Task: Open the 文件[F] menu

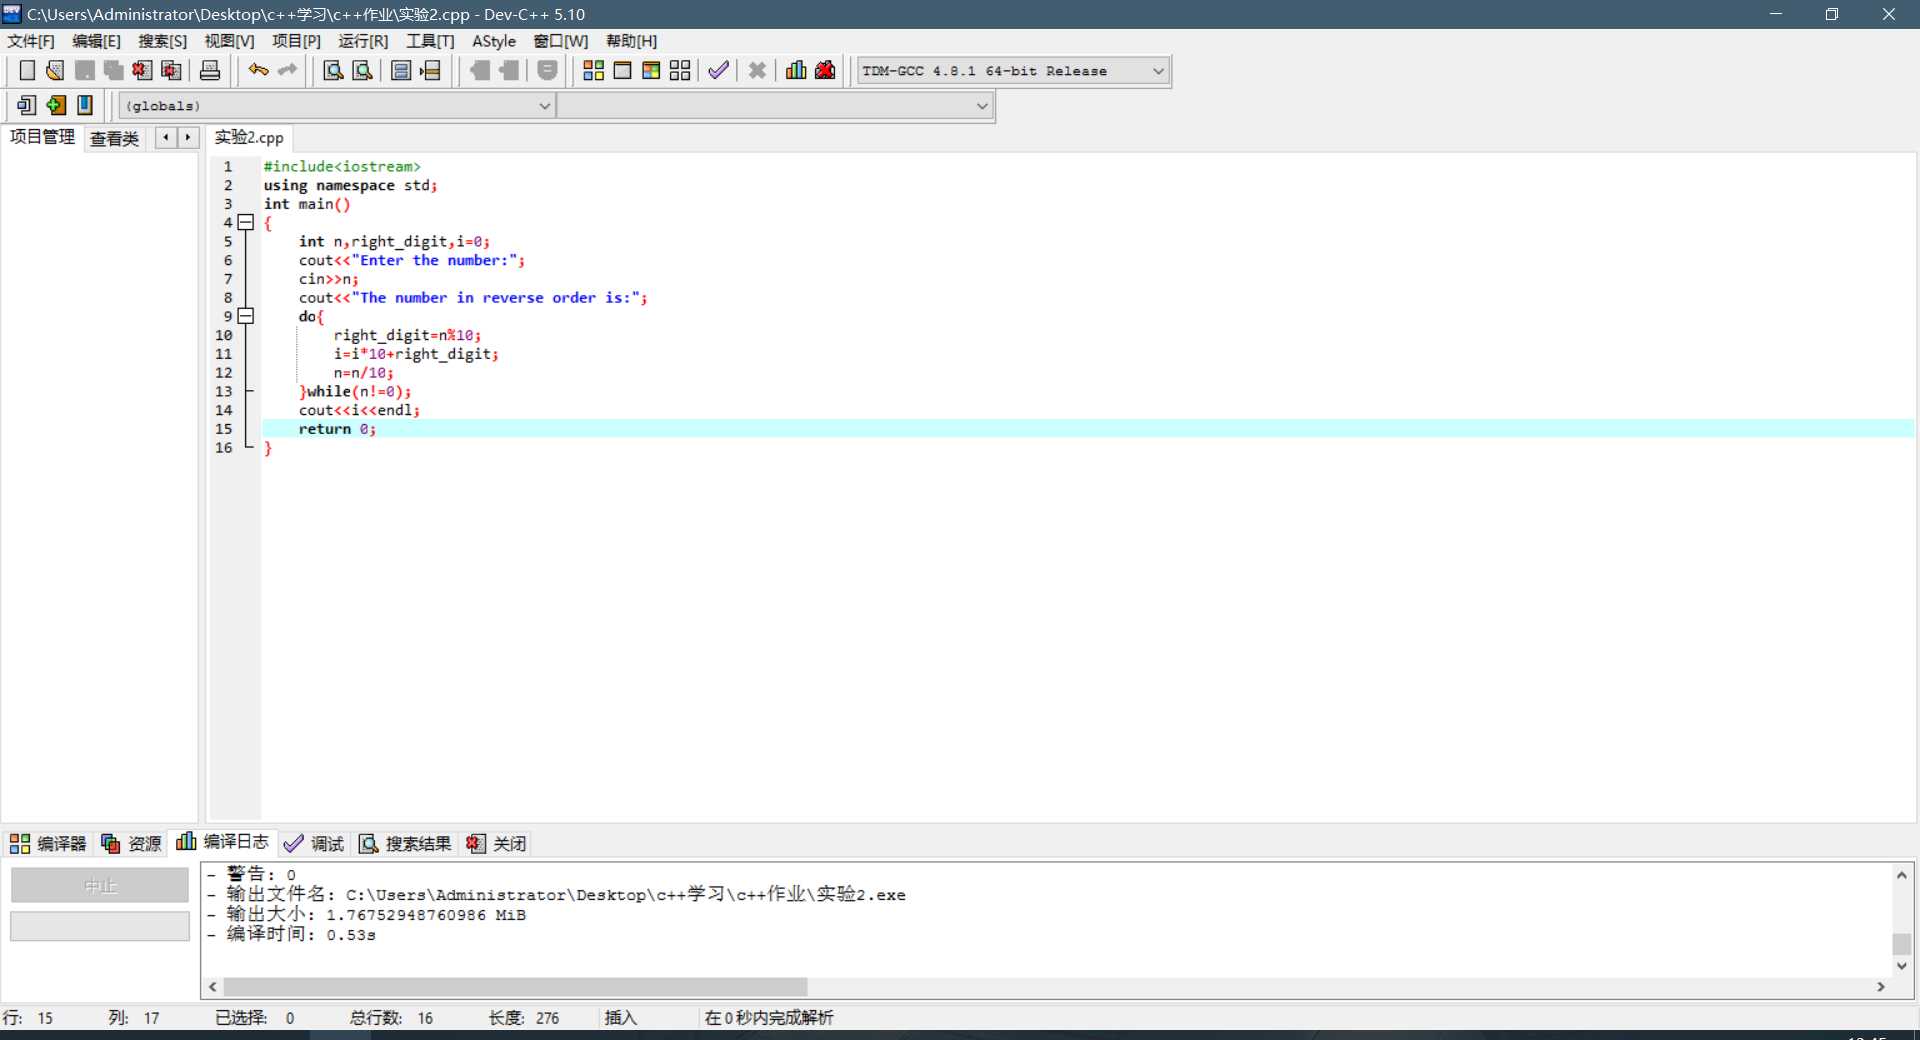Action: (x=31, y=41)
